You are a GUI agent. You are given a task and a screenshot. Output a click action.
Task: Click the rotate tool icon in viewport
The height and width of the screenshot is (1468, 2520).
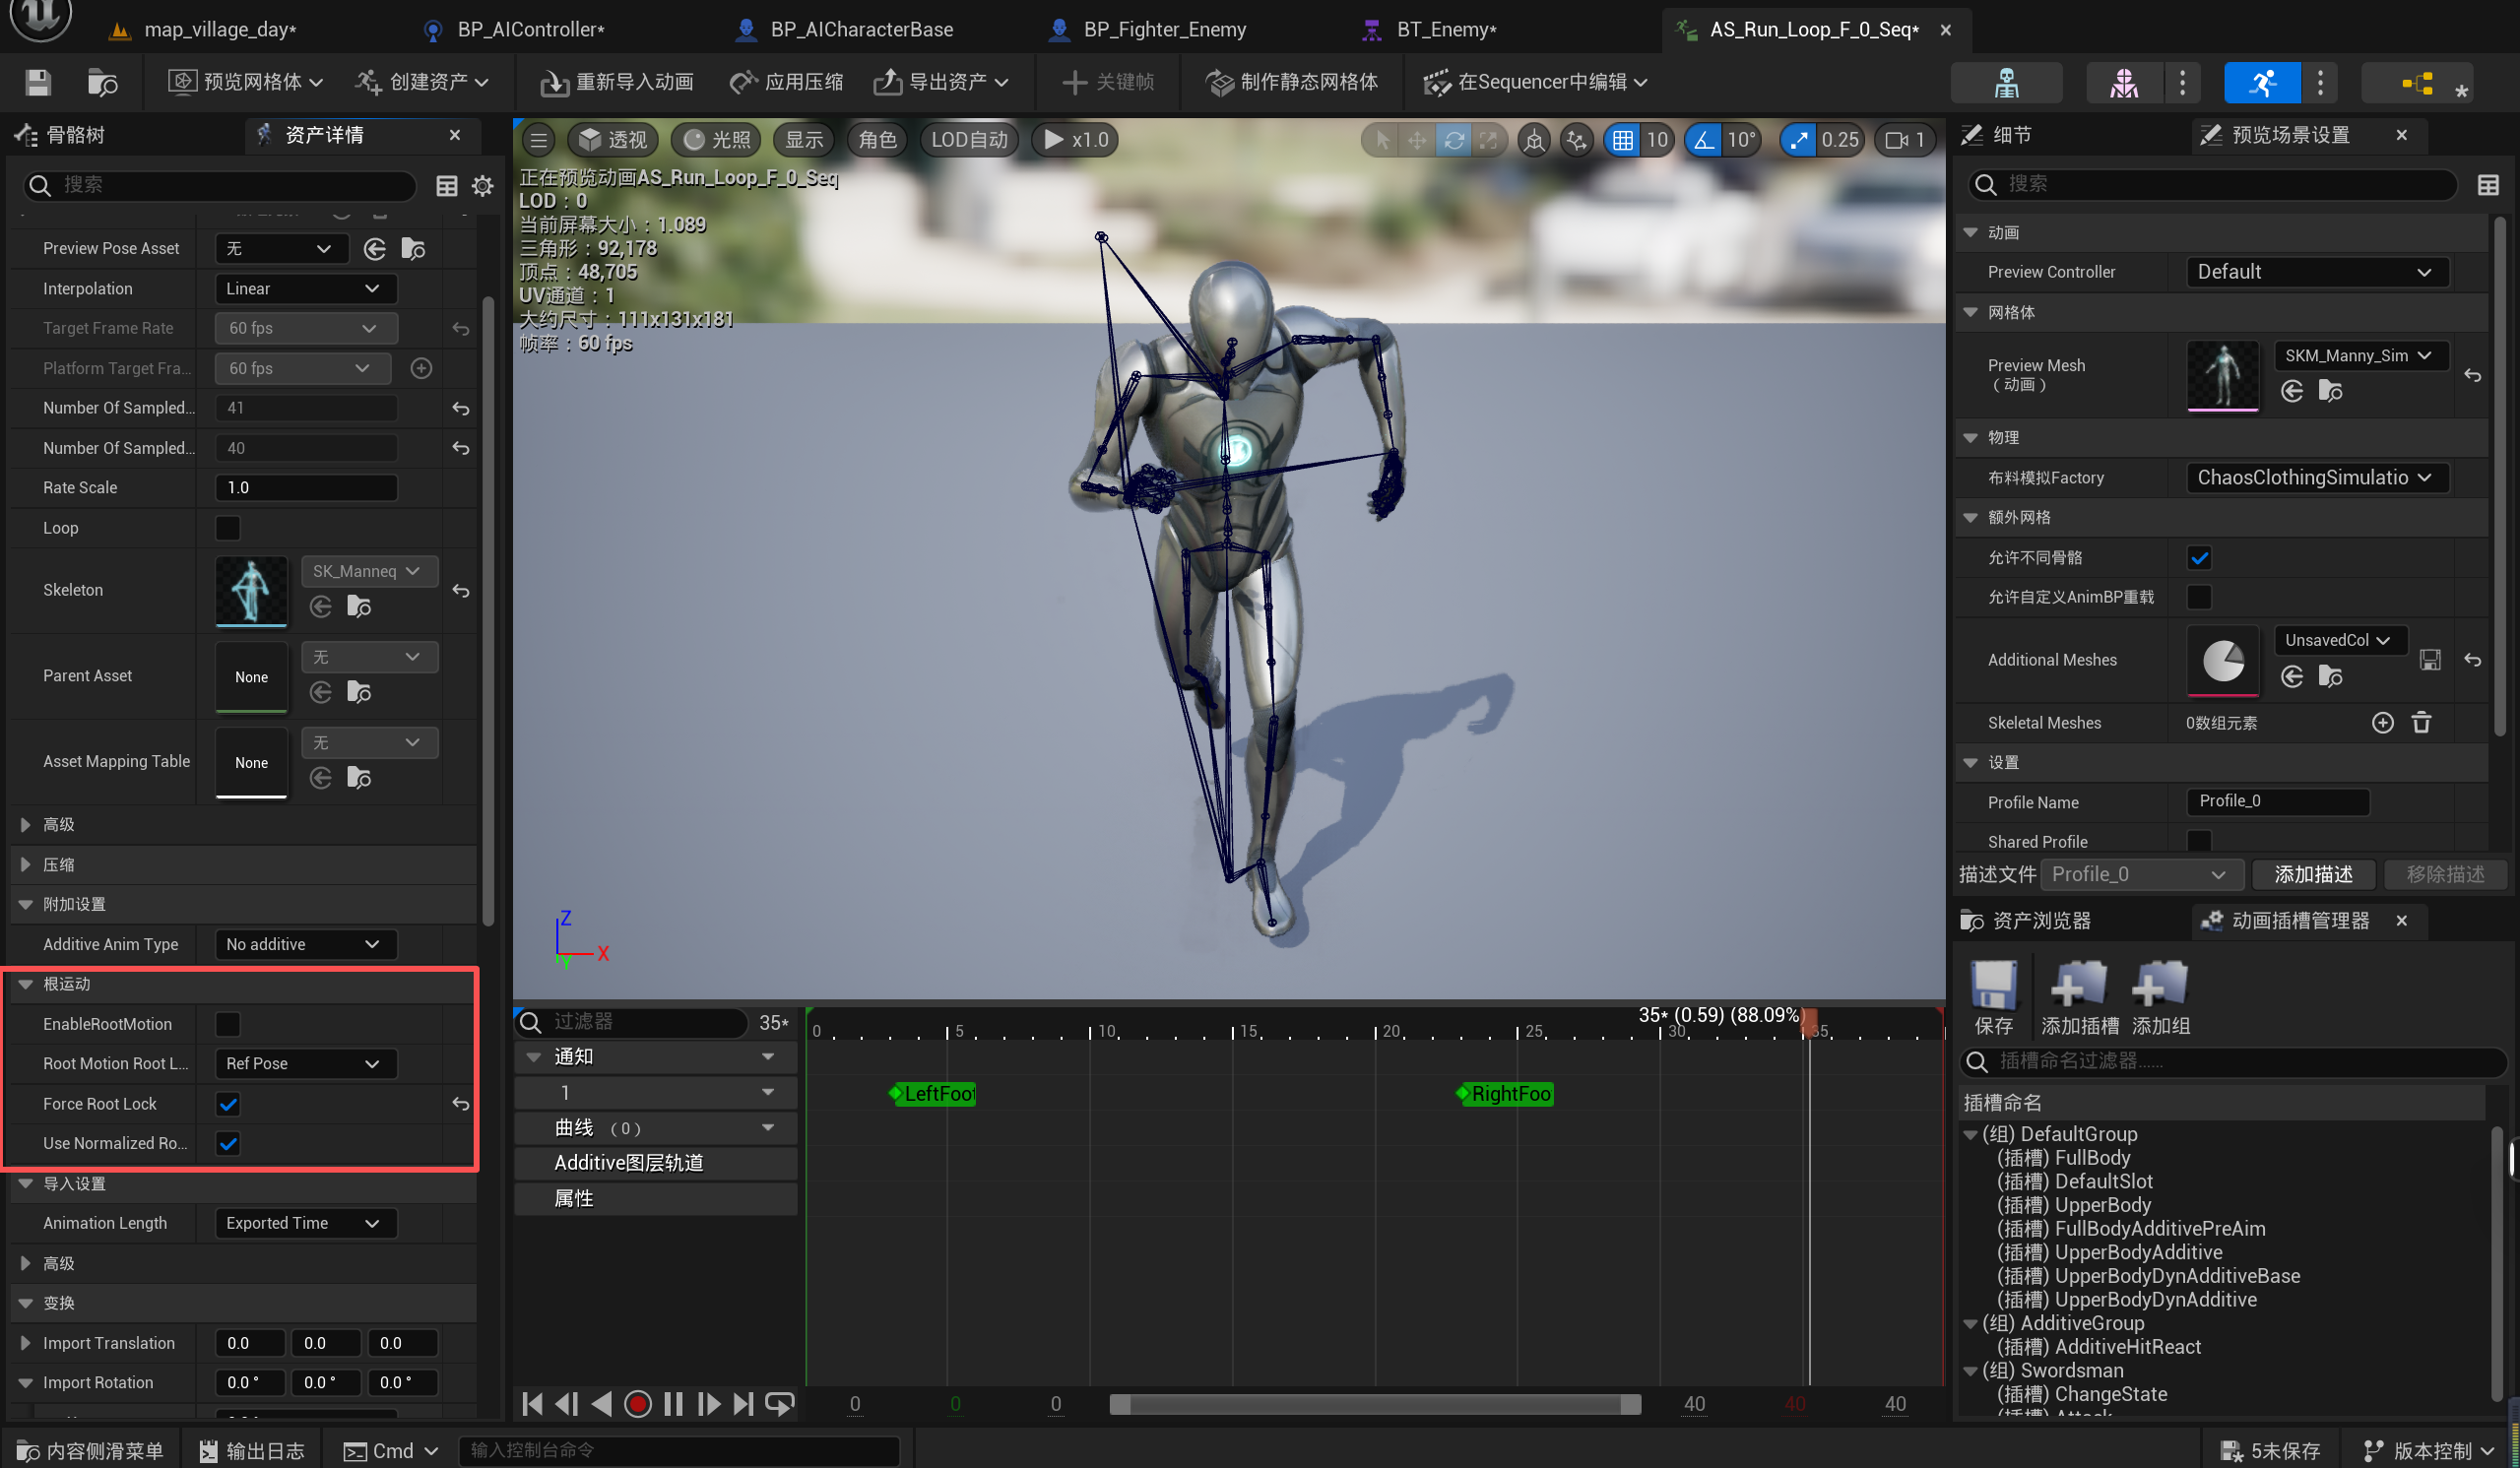[x=1453, y=140]
